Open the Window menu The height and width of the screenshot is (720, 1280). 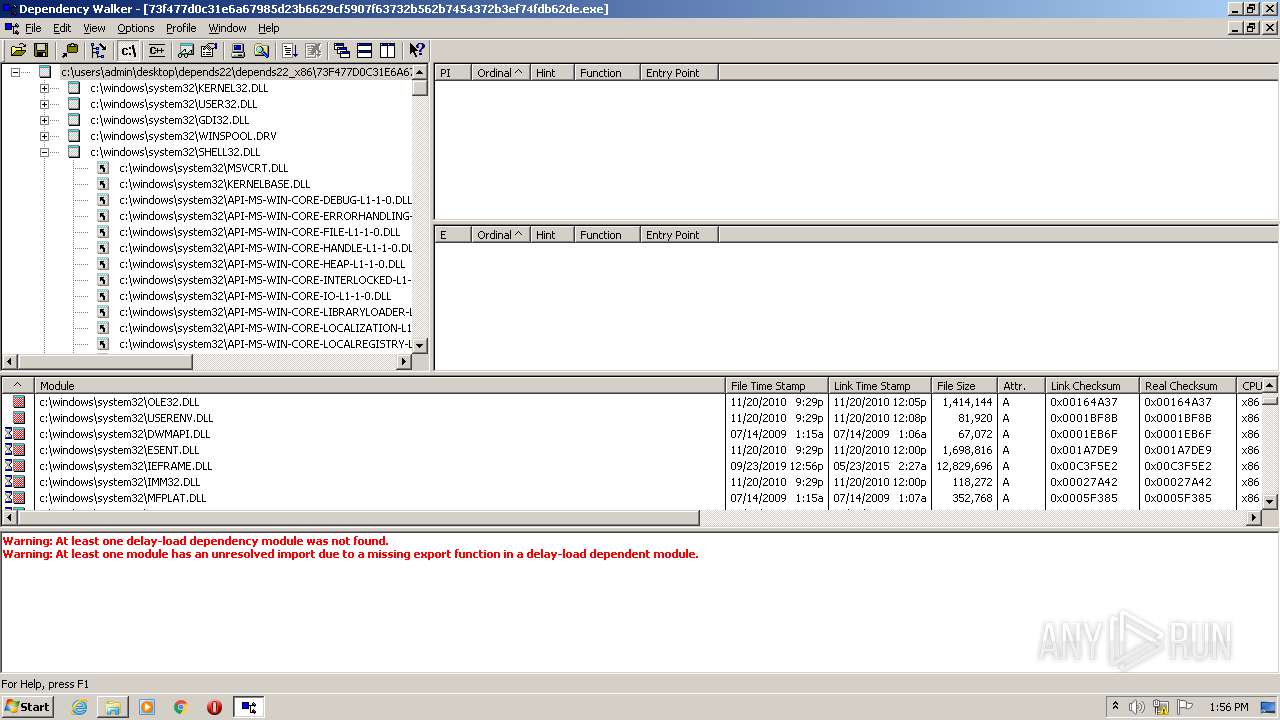tap(227, 28)
